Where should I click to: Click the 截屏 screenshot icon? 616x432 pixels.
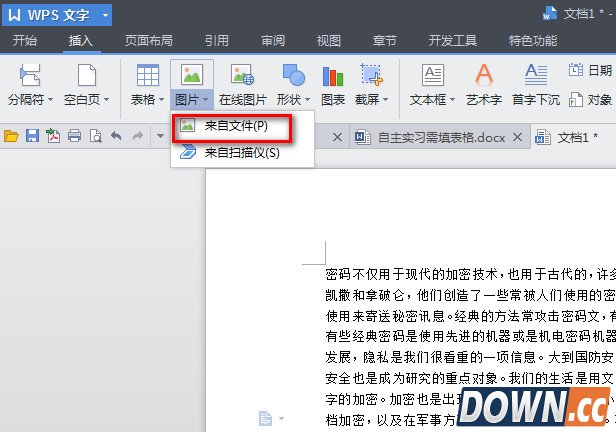(x=371, y=75)
